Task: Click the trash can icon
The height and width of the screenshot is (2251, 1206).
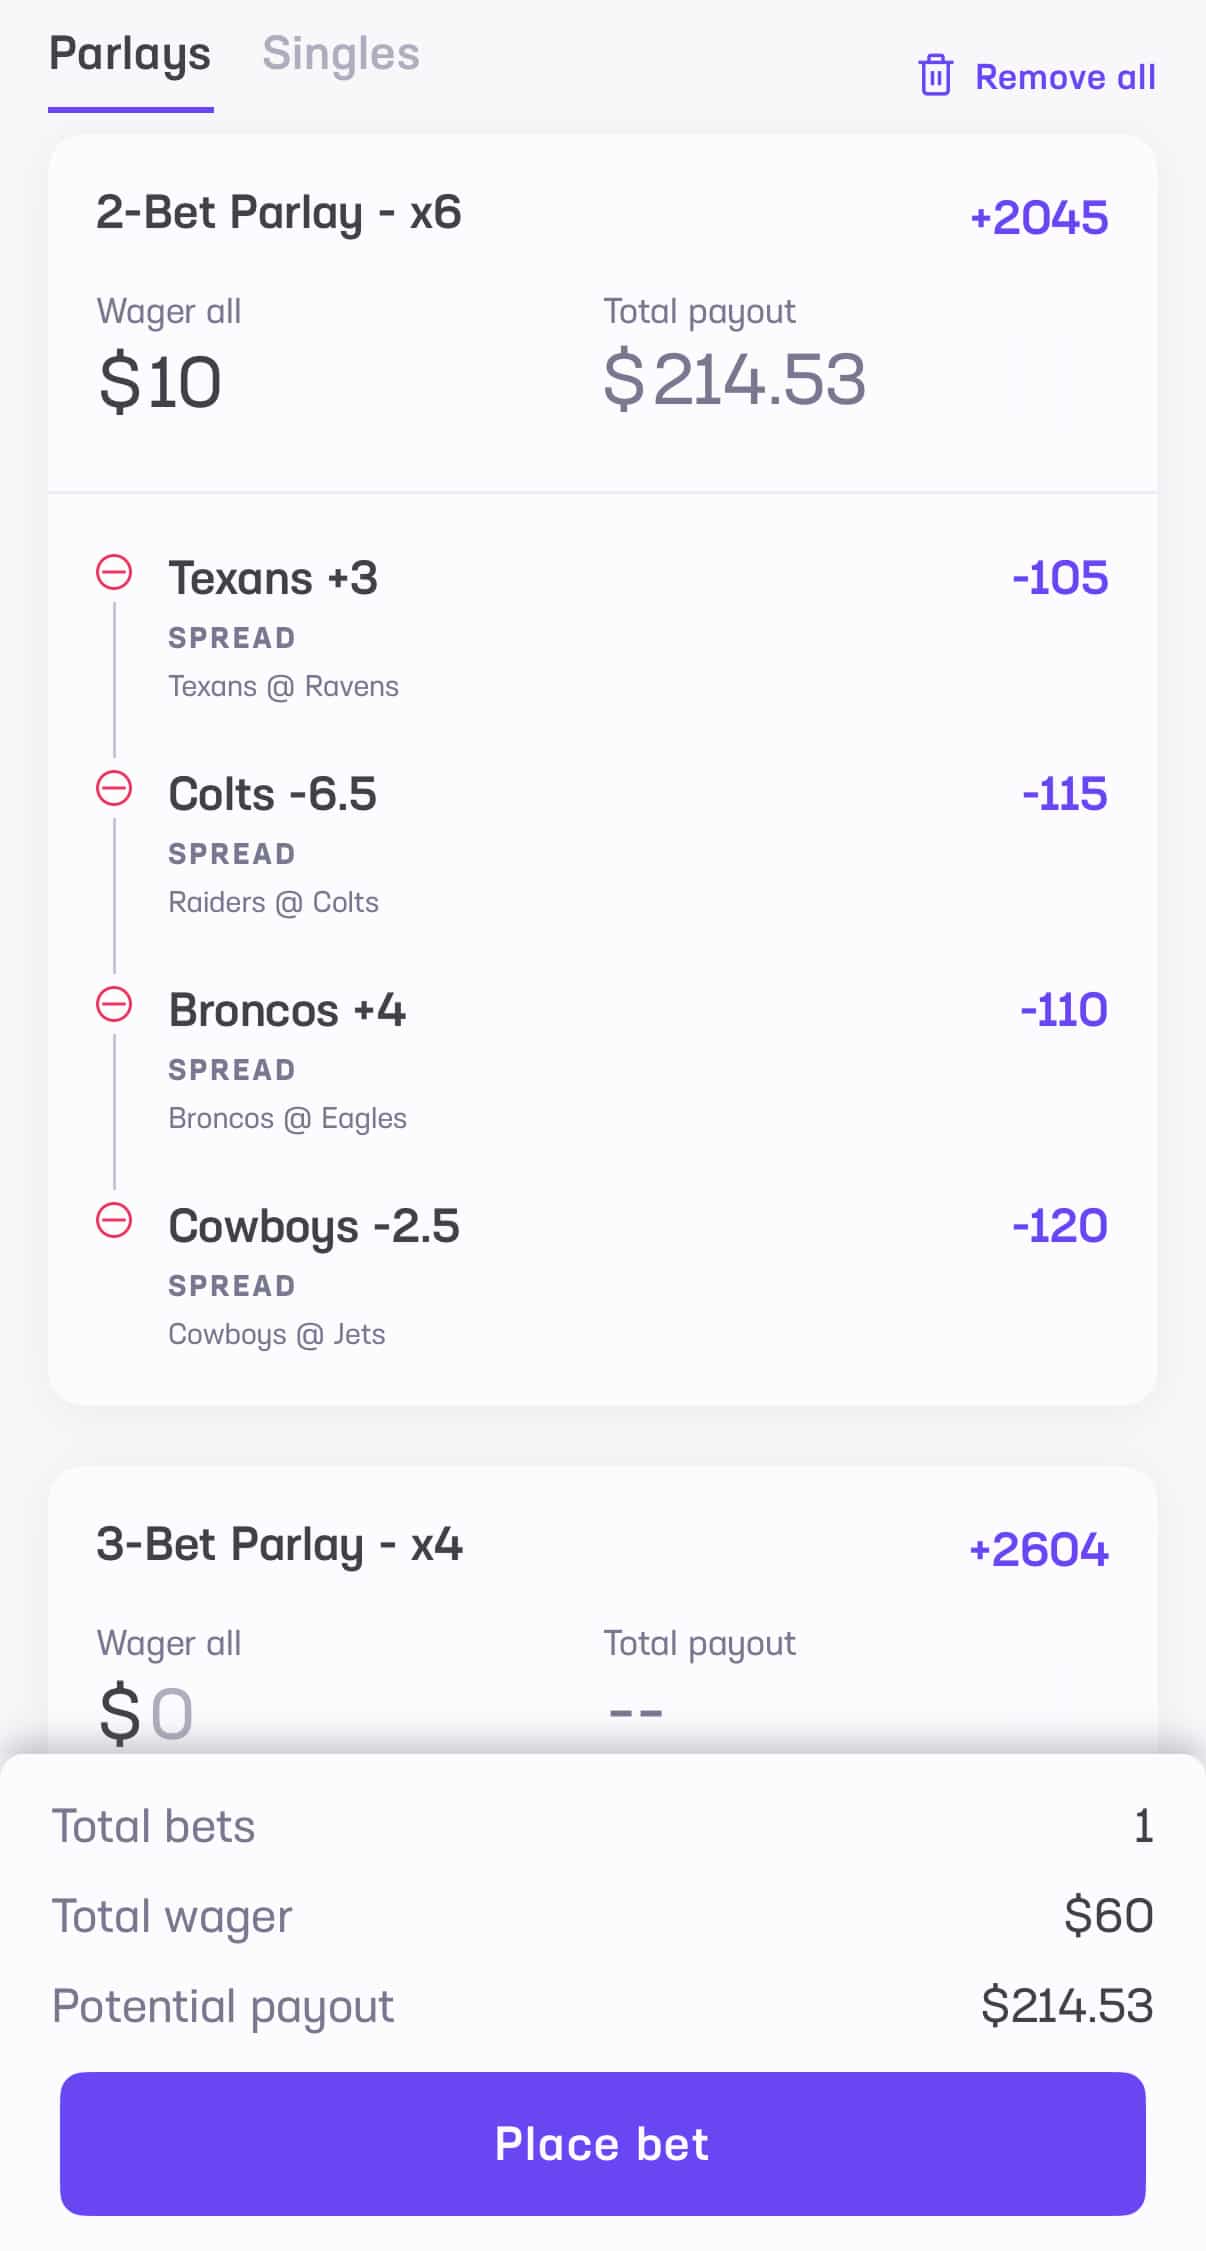Action: (x=935, y=76)
